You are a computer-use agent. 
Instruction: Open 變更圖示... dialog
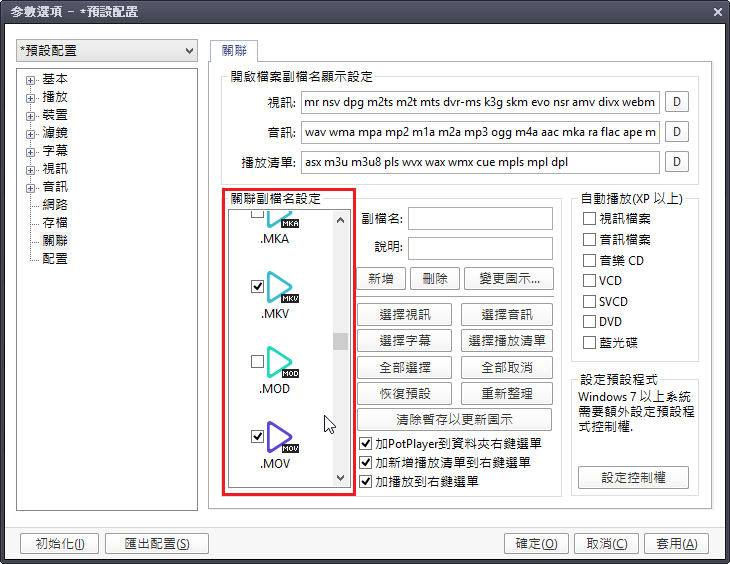(509, 279)
